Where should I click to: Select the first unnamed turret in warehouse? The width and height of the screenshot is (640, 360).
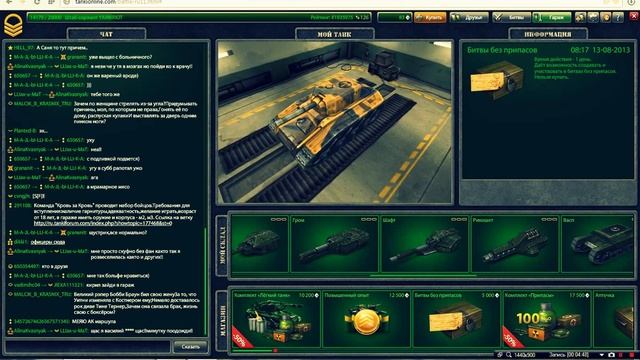(x=260, y=244)
